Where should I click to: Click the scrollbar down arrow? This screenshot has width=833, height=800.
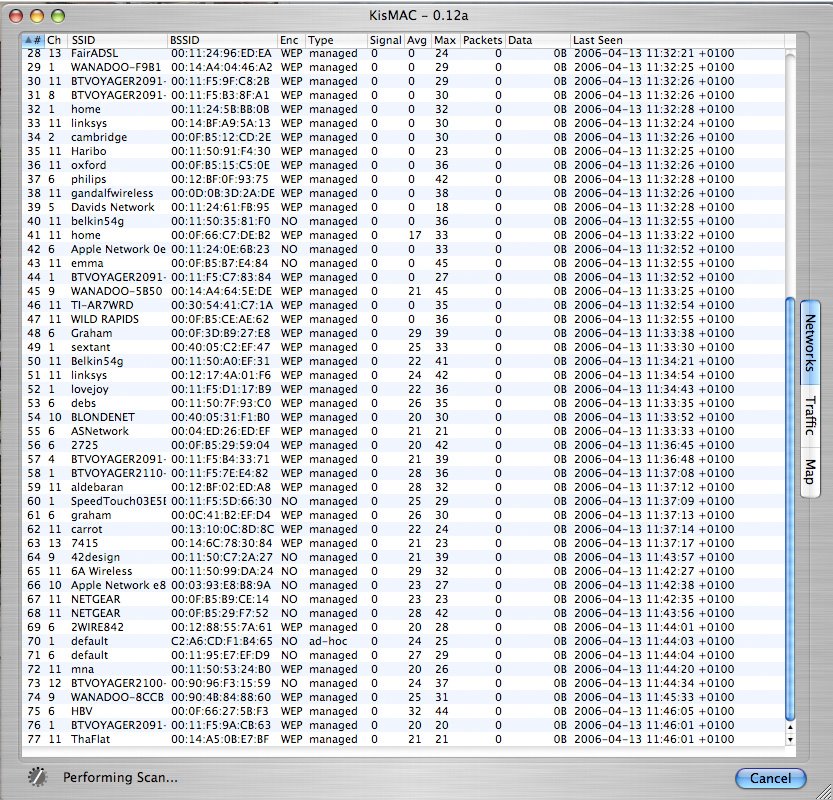pyautogui.click(x=790, y=739)
